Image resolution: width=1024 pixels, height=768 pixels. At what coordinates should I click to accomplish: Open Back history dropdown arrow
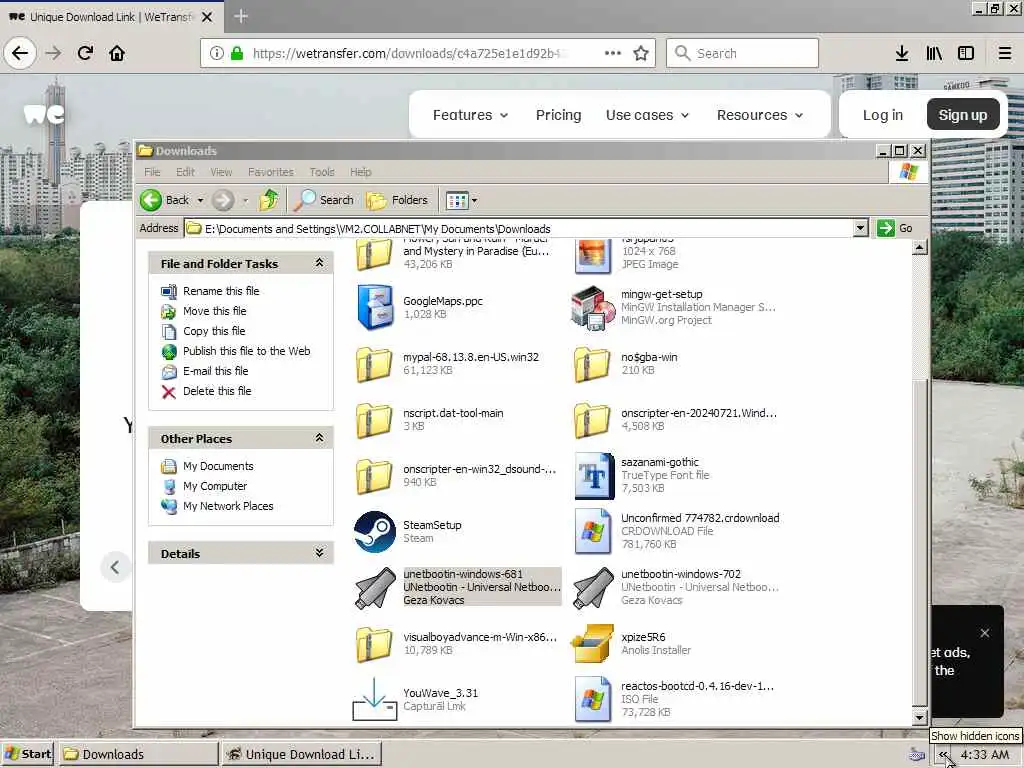tap(200, 200)
